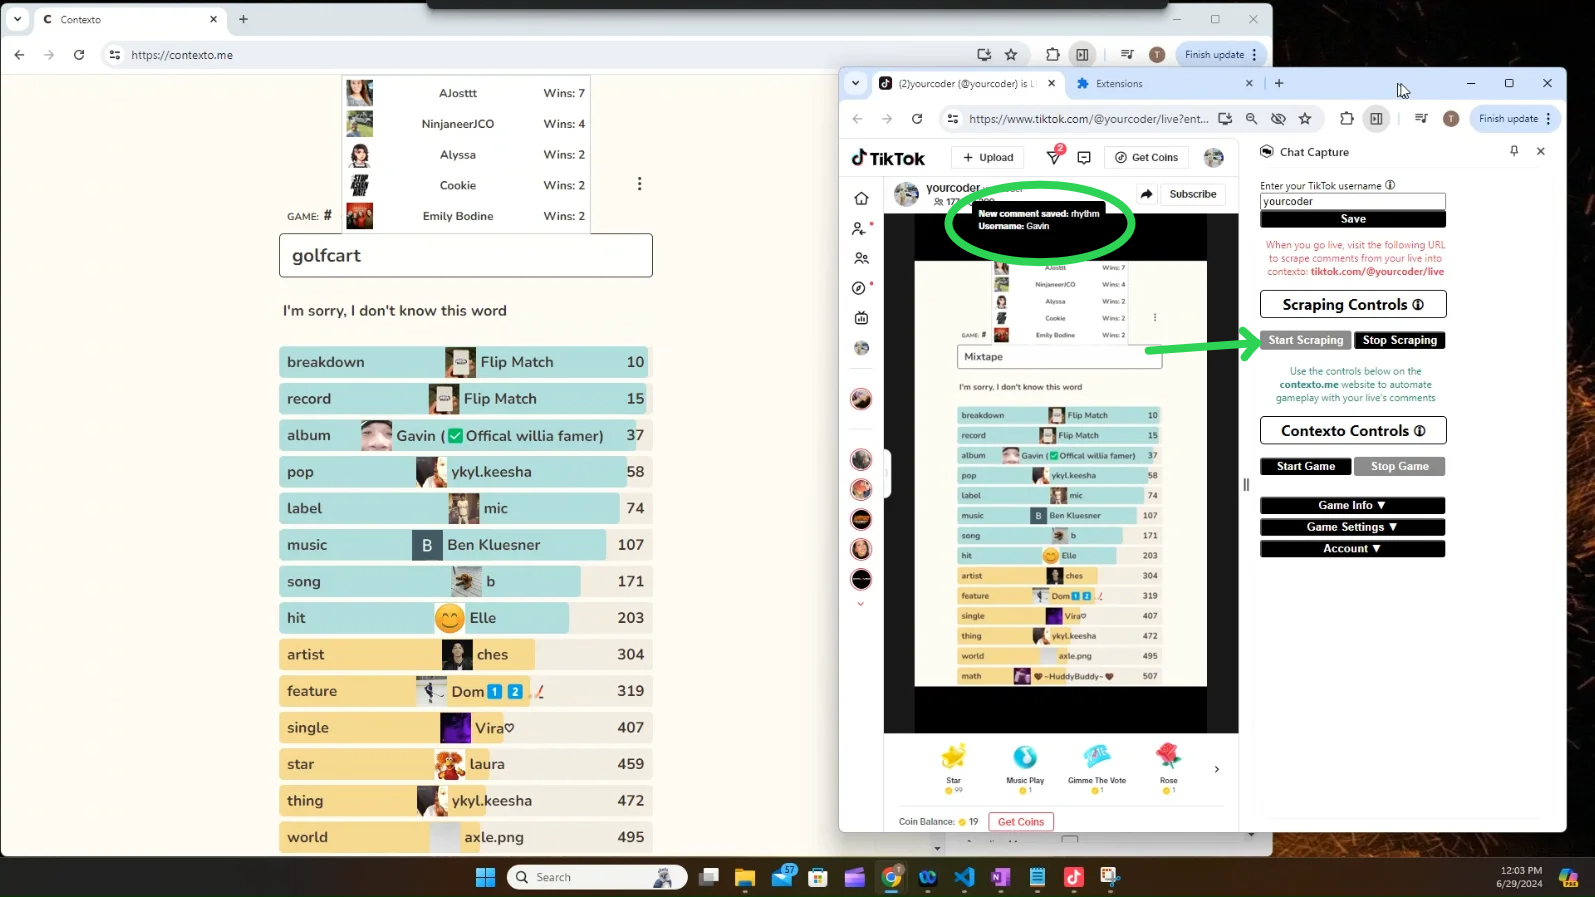Open Finish update menu in TikTok window

coord(1514,119)
